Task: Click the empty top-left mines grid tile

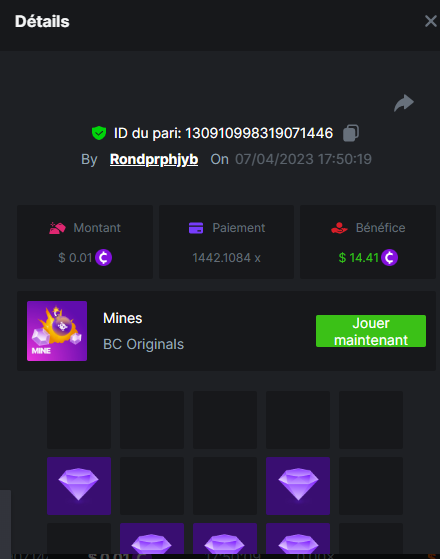Action: [x=79, y=420]
